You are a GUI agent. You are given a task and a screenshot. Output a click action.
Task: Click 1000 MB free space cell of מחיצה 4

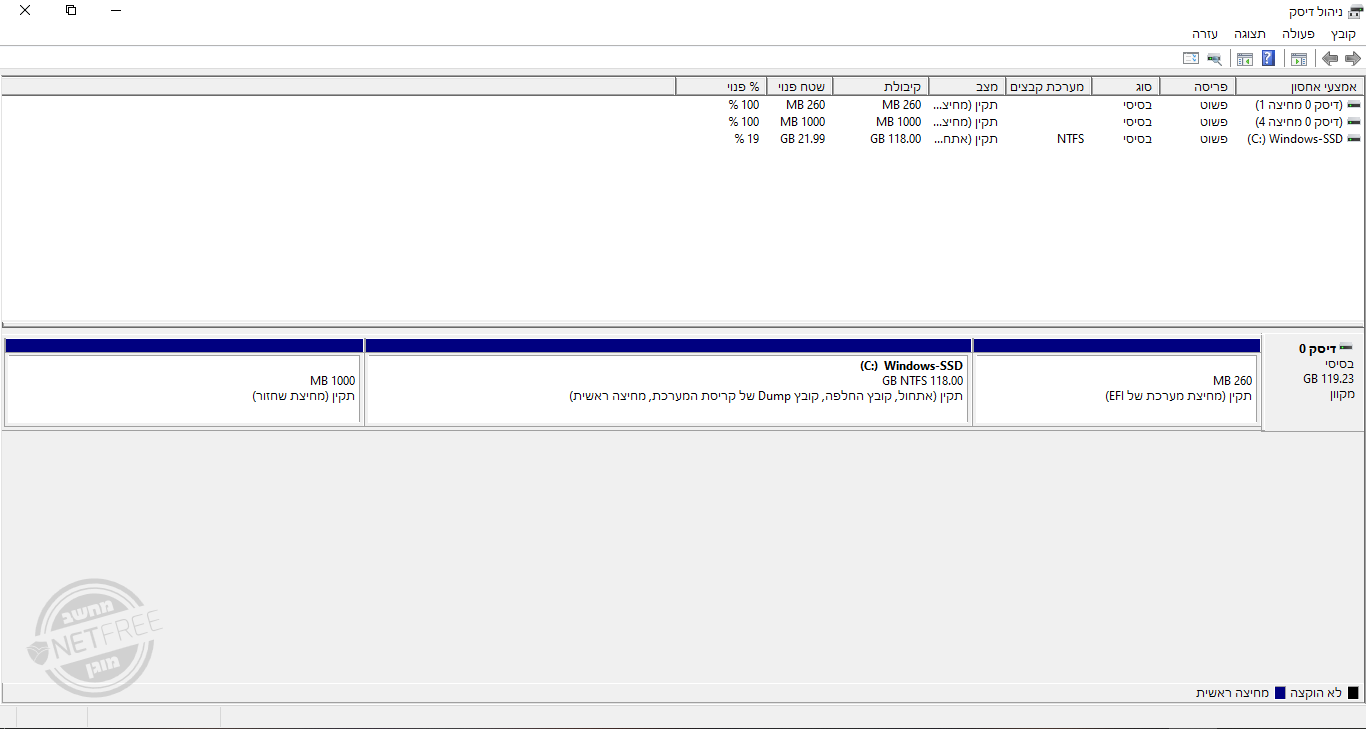[803, 122]
